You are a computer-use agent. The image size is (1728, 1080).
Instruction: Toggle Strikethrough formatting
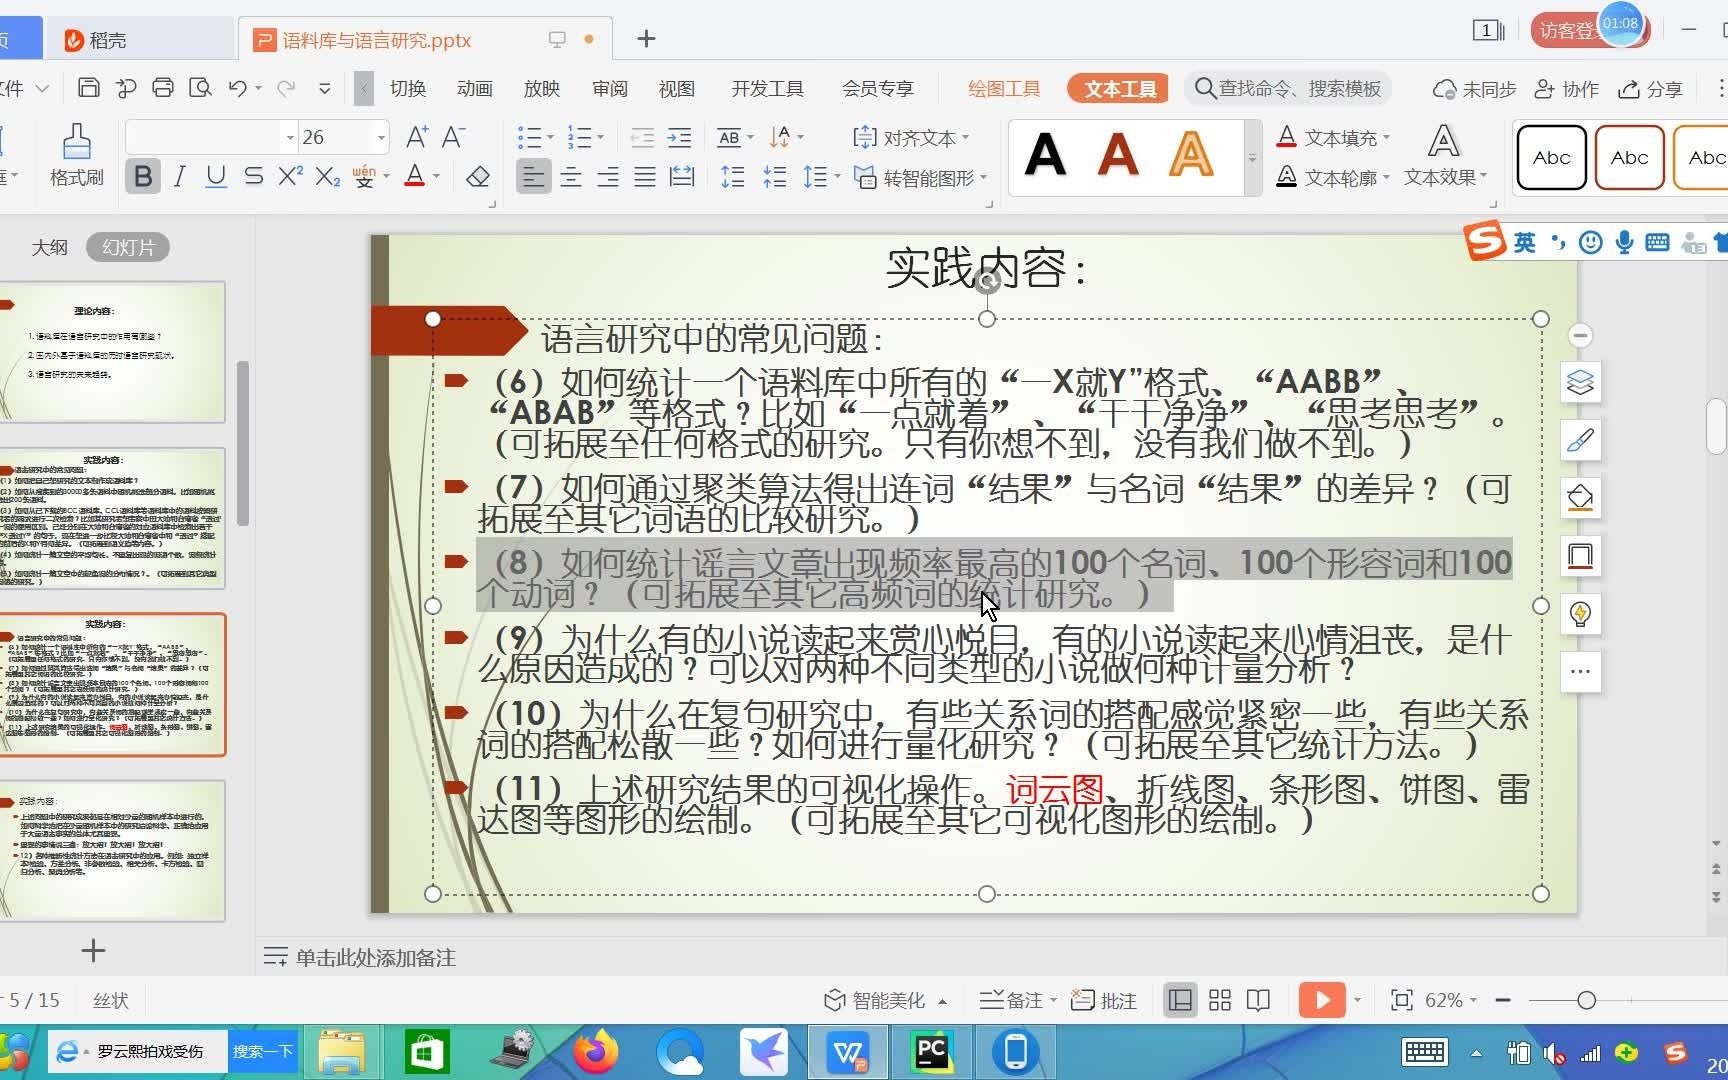253,177
